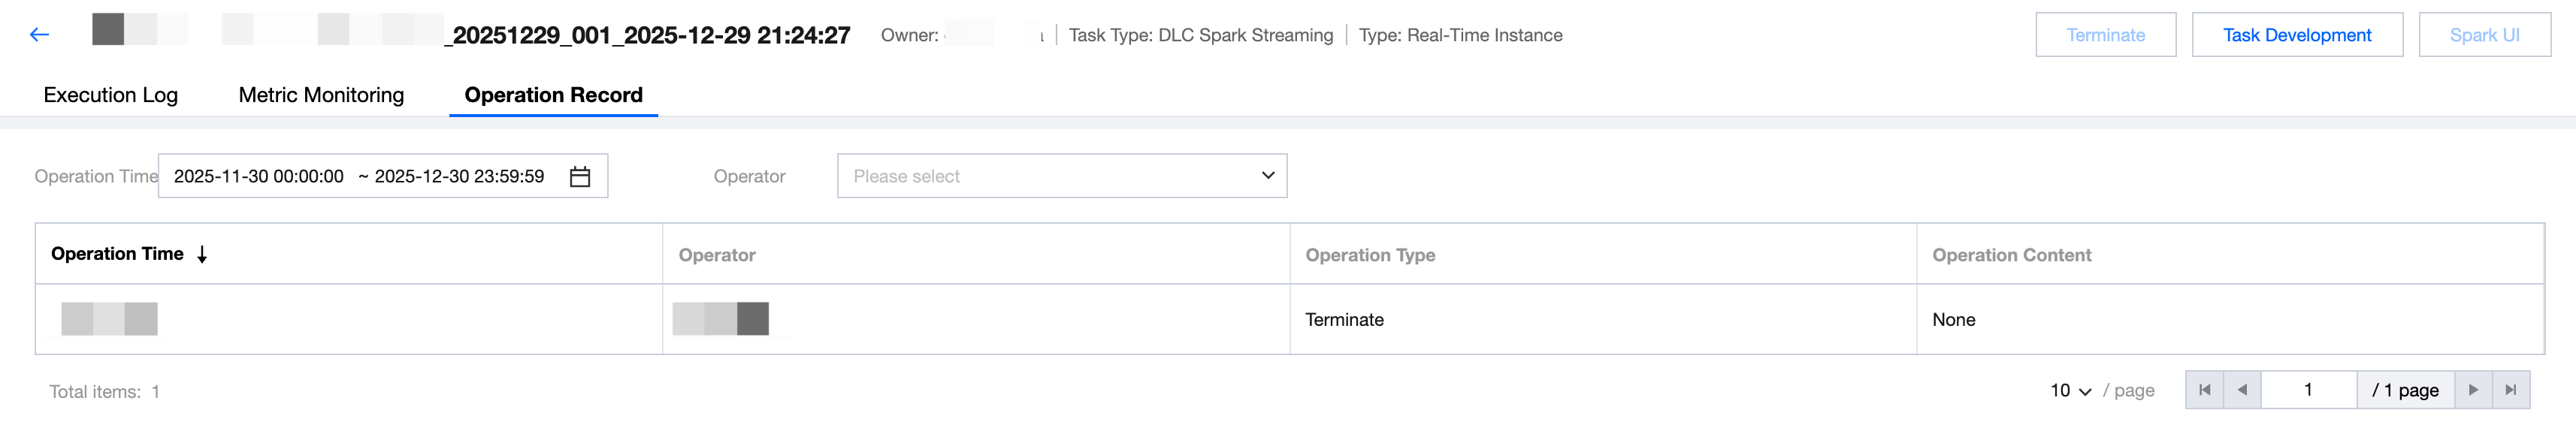Sort by Operation Time arrow
Viewport: 2576px width, 446px height.
coord(202,255)
